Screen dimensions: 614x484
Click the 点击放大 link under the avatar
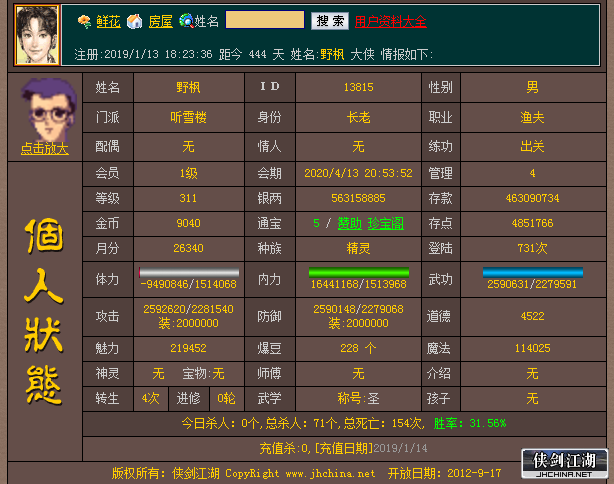45,148
